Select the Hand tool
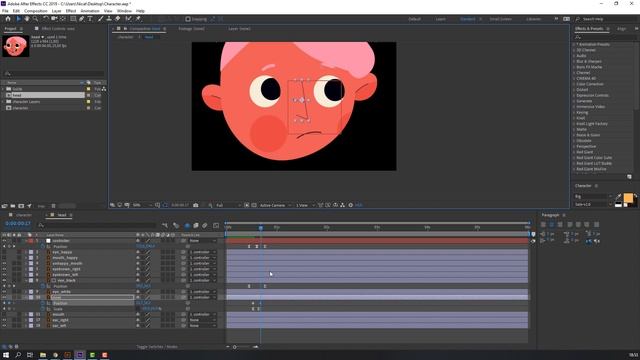This screenshot has width=640, height=360. pyautogui.click(x=27, y=19)
